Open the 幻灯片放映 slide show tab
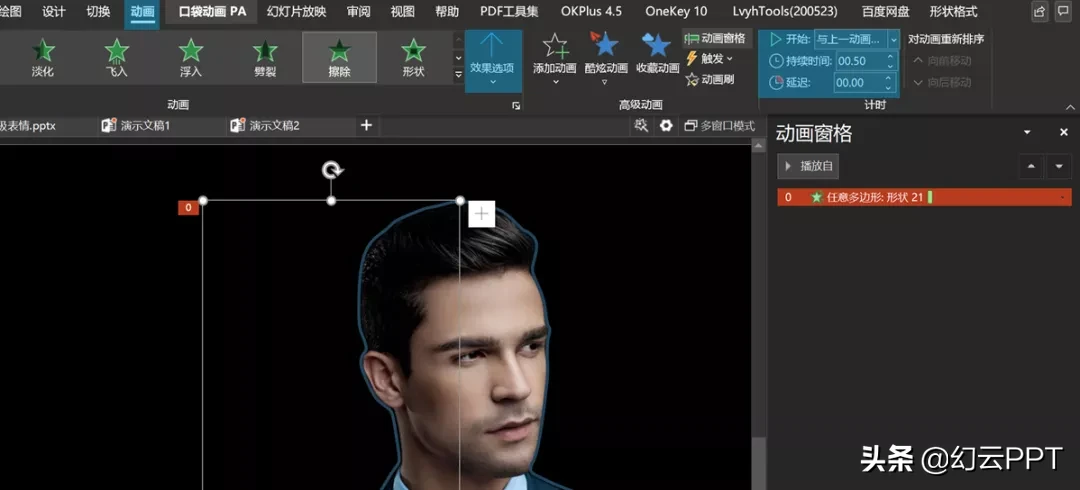 pyautogui.click(x=297, y=12)
